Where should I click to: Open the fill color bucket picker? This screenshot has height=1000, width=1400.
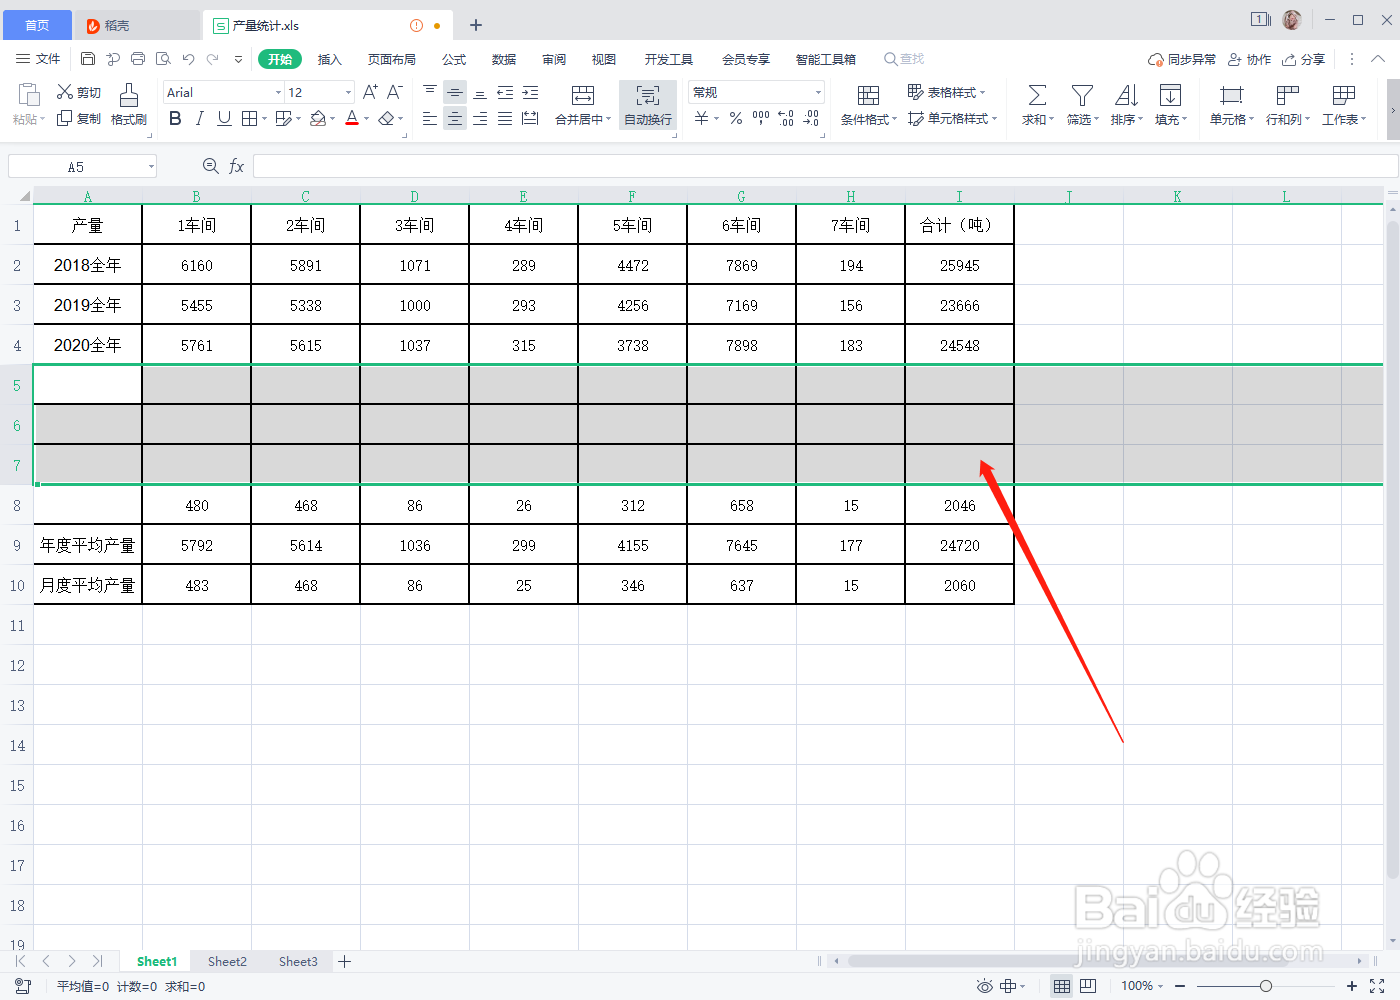tap(318, 118)
